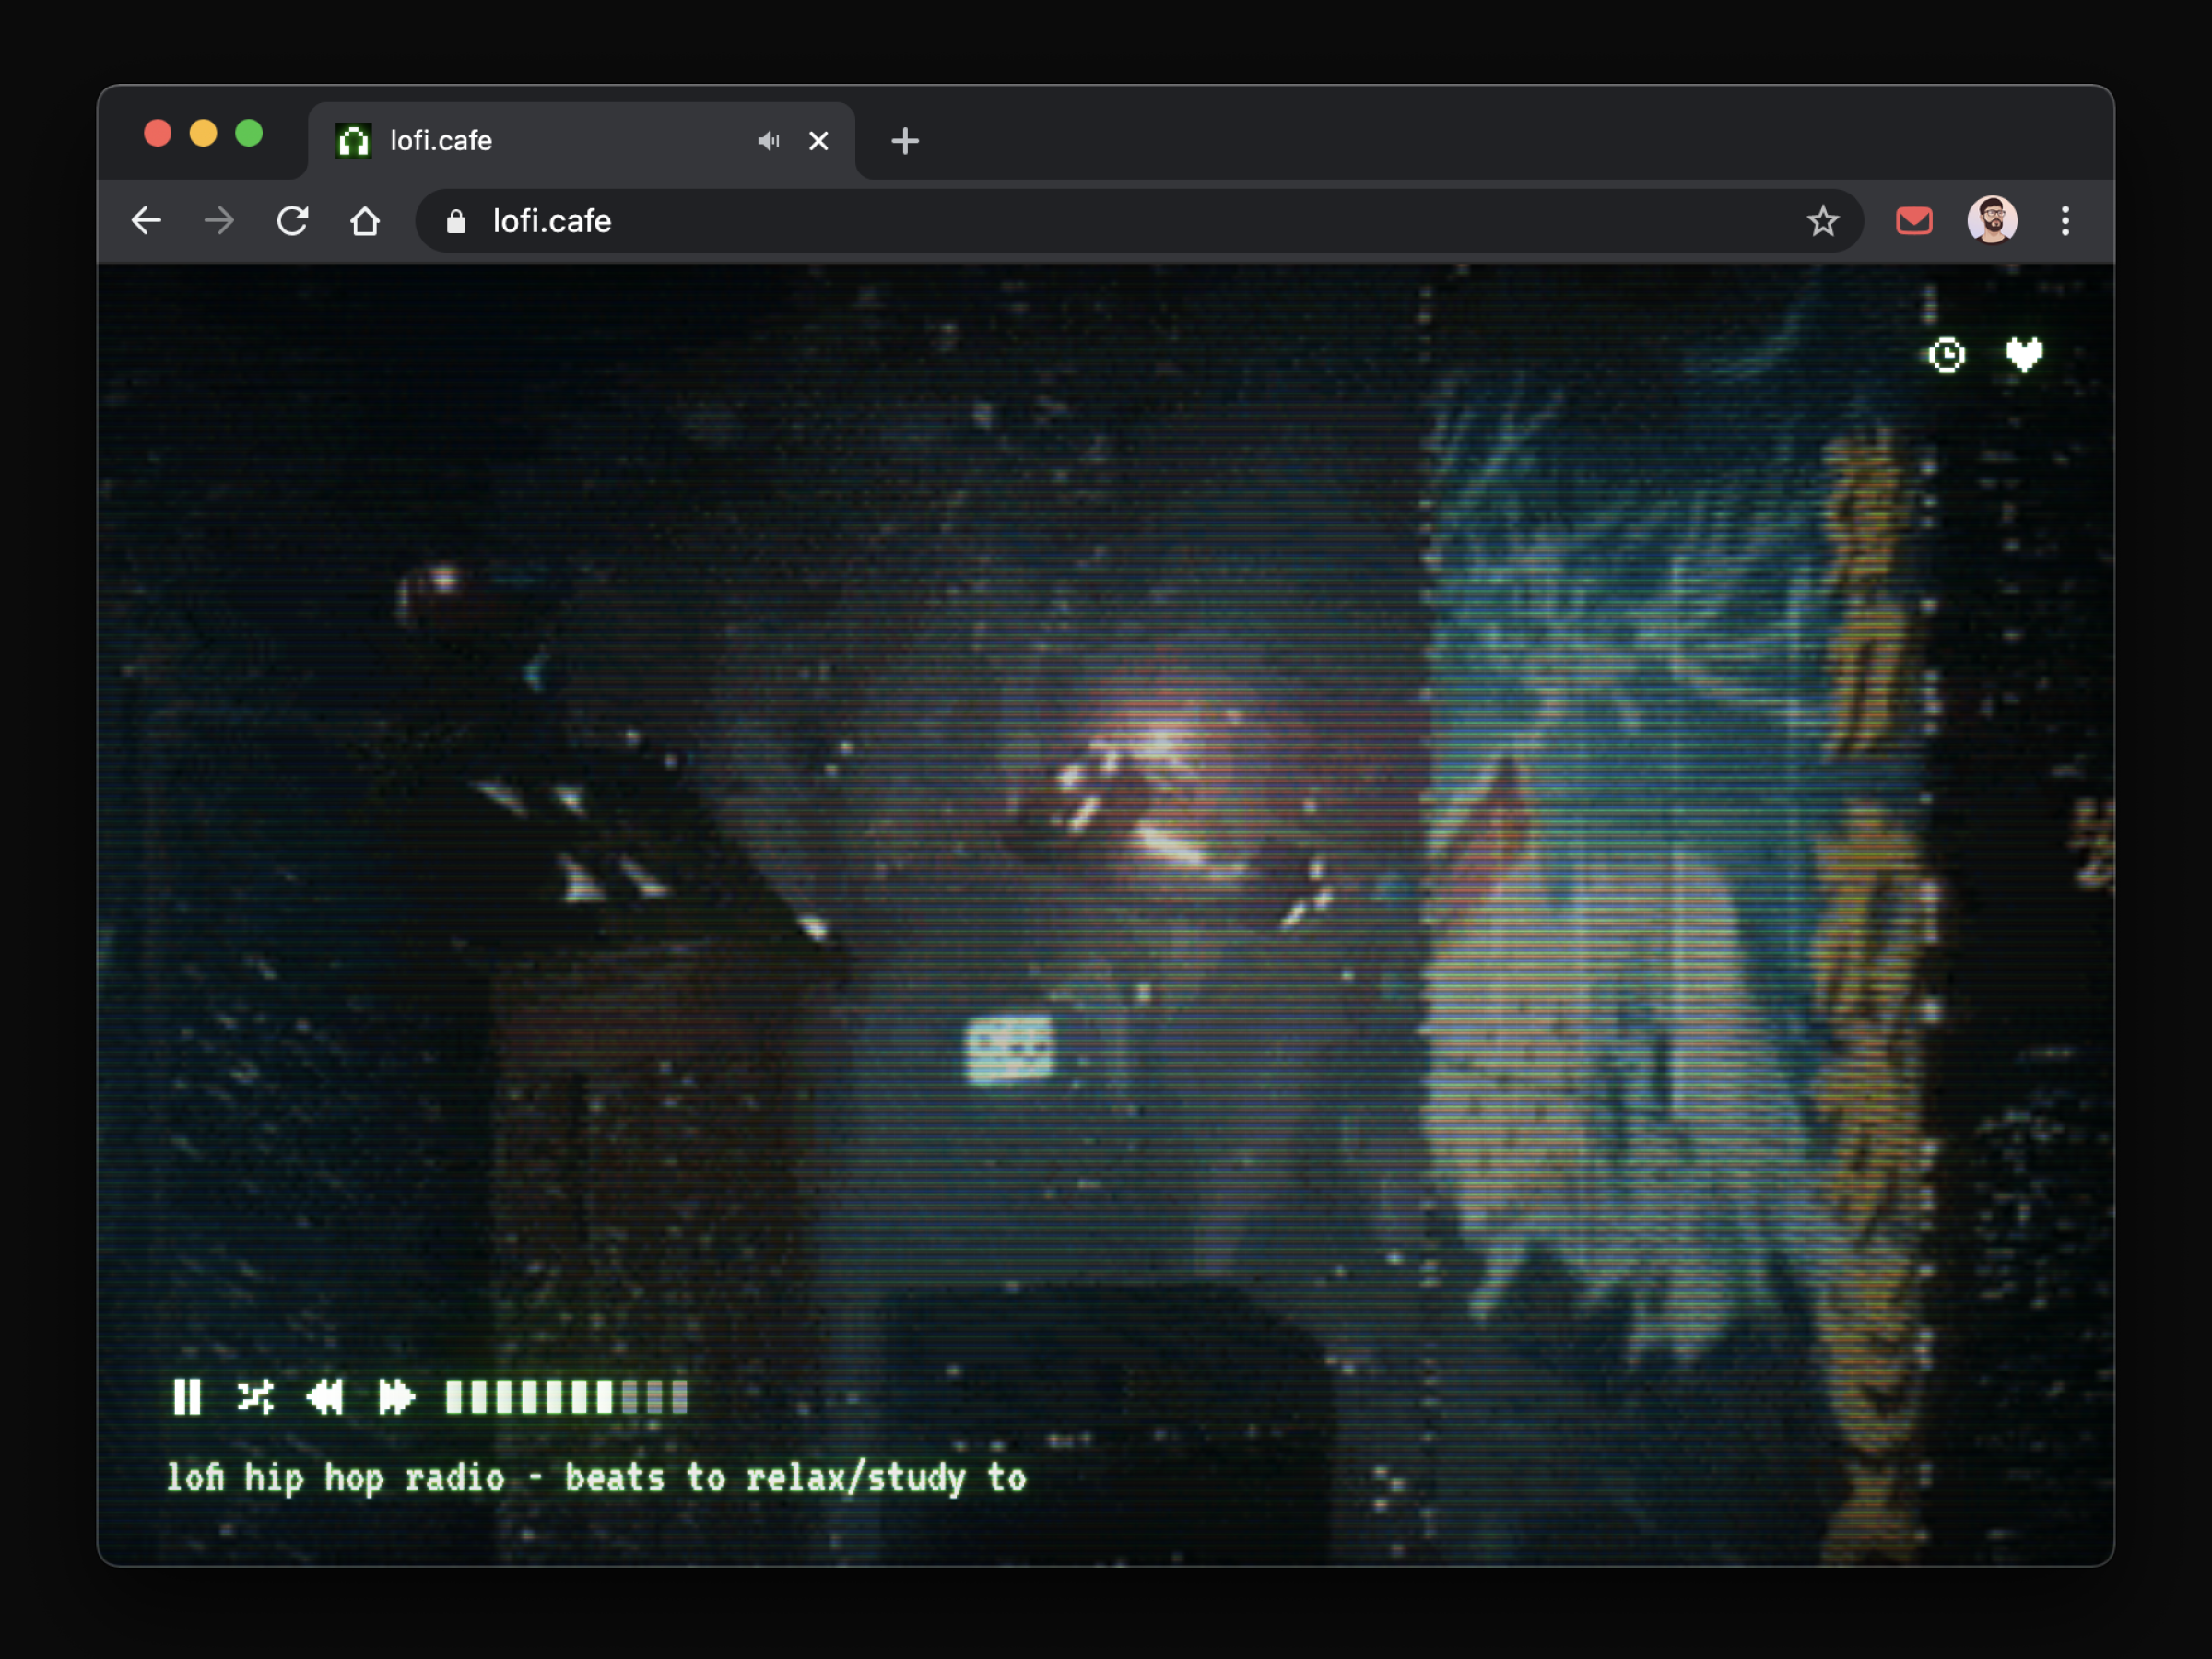Click the pixel heart favorite icon
This screenshot has height=1659, width=2212.
pyautogui.click(x=2024, y=355)
